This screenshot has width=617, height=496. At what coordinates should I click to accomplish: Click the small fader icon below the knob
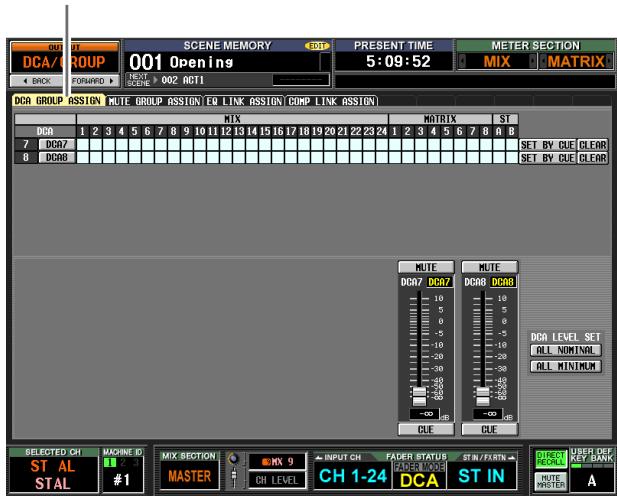tap(234, 478)
